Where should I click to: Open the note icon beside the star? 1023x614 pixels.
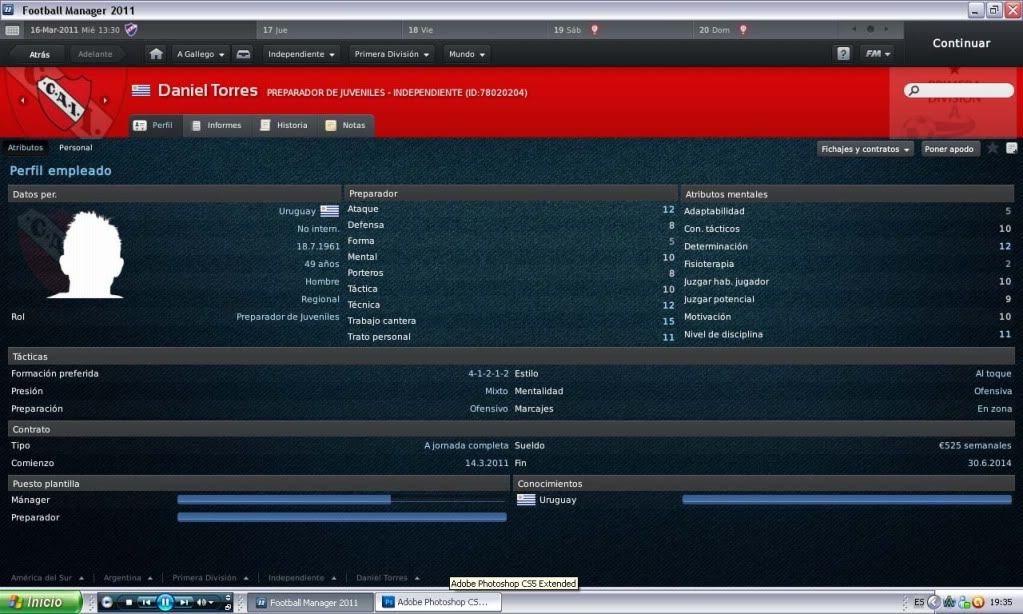pos(1011,148)
